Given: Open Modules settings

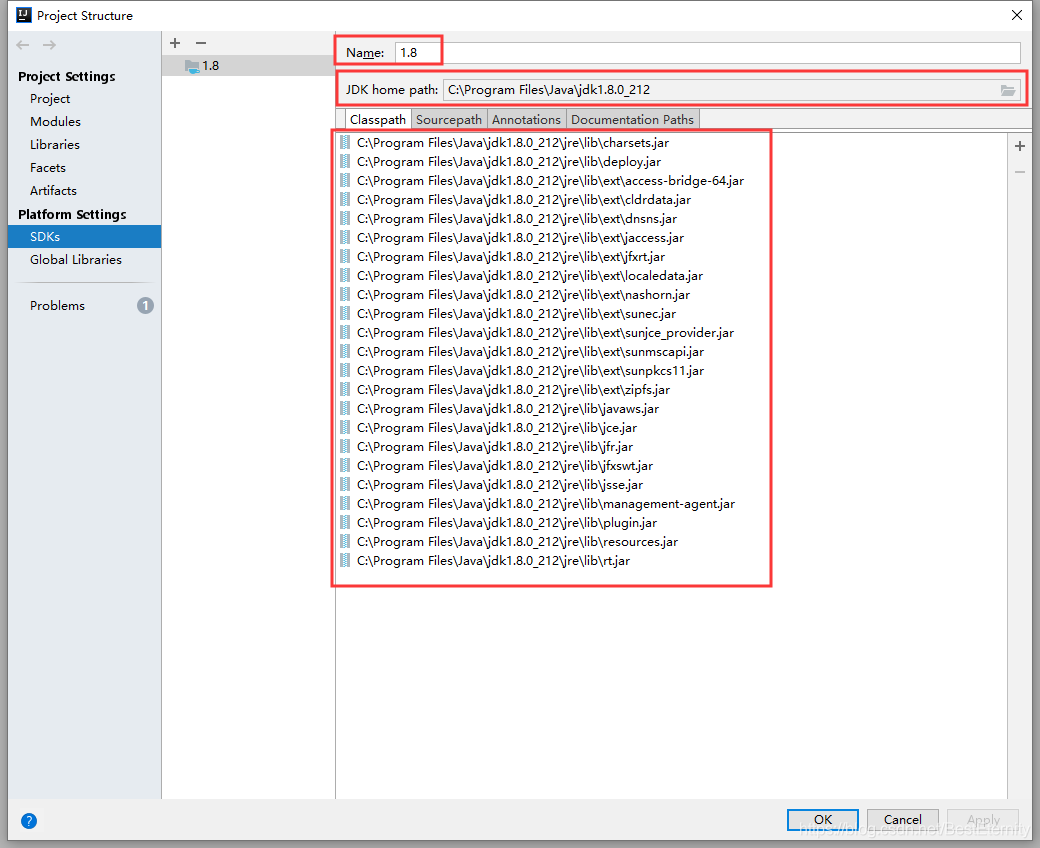Looking at the screenshot, I should [x=55, y=122].
